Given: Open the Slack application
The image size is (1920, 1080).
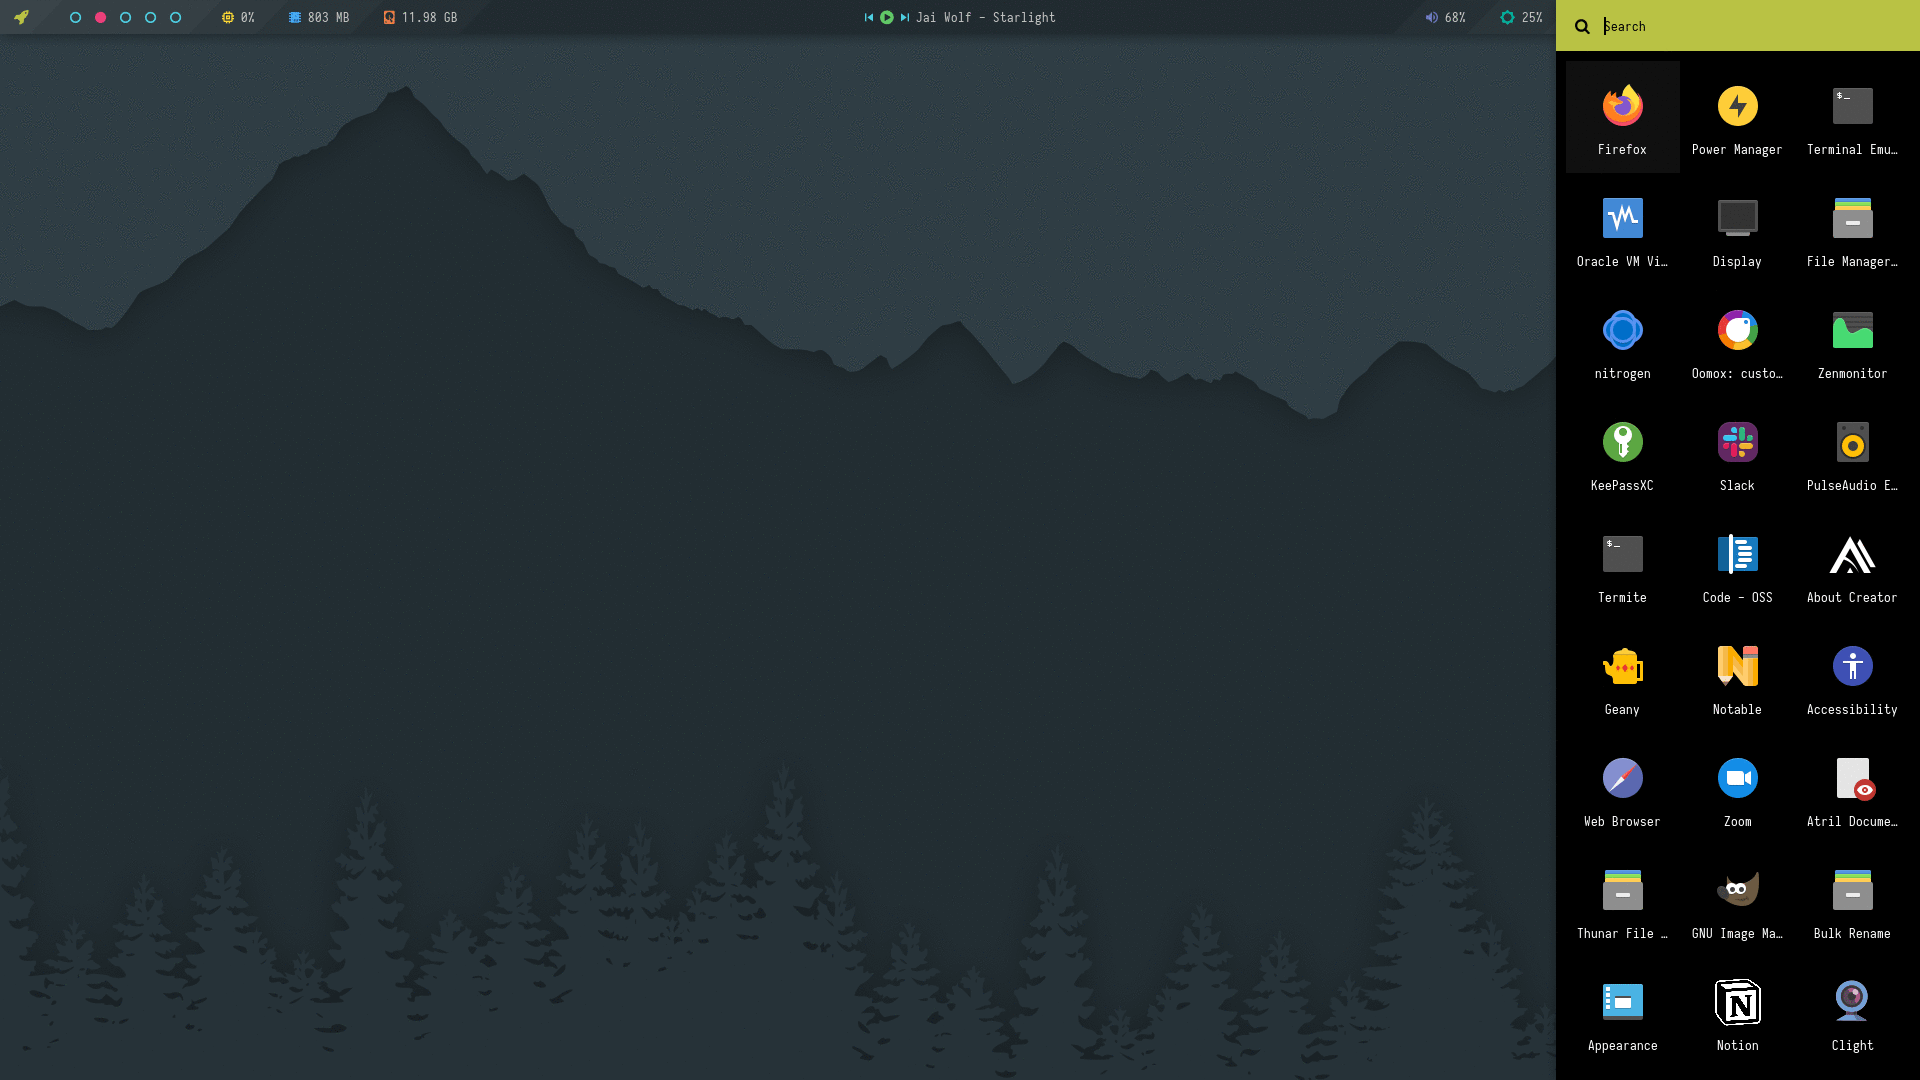Looking at the screenshot, I should pyautogui.click(x=1737, y=453).
